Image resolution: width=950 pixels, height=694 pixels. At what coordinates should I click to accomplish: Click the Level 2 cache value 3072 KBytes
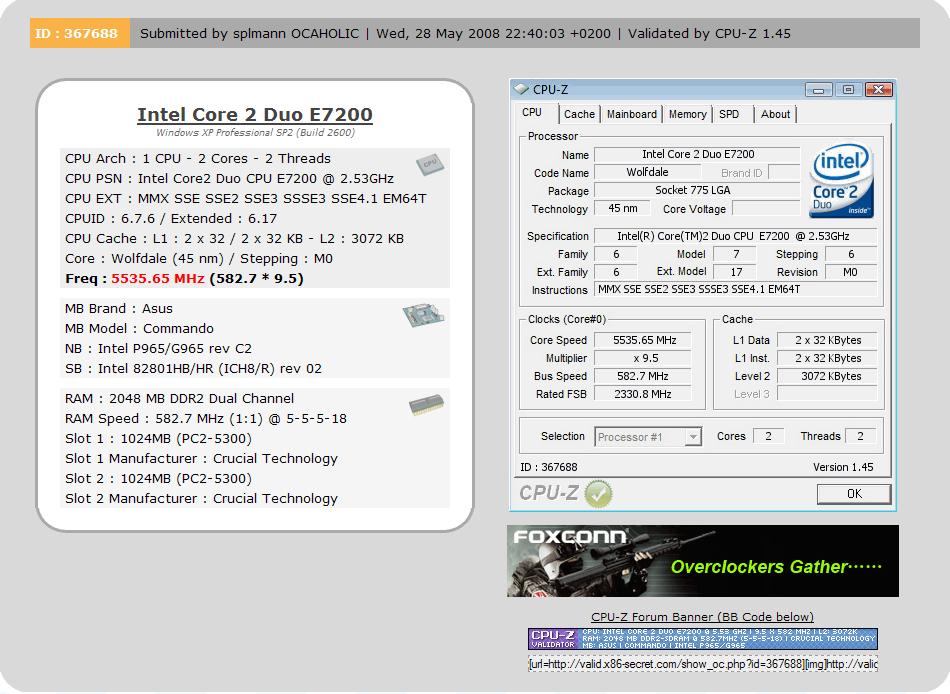828,376
